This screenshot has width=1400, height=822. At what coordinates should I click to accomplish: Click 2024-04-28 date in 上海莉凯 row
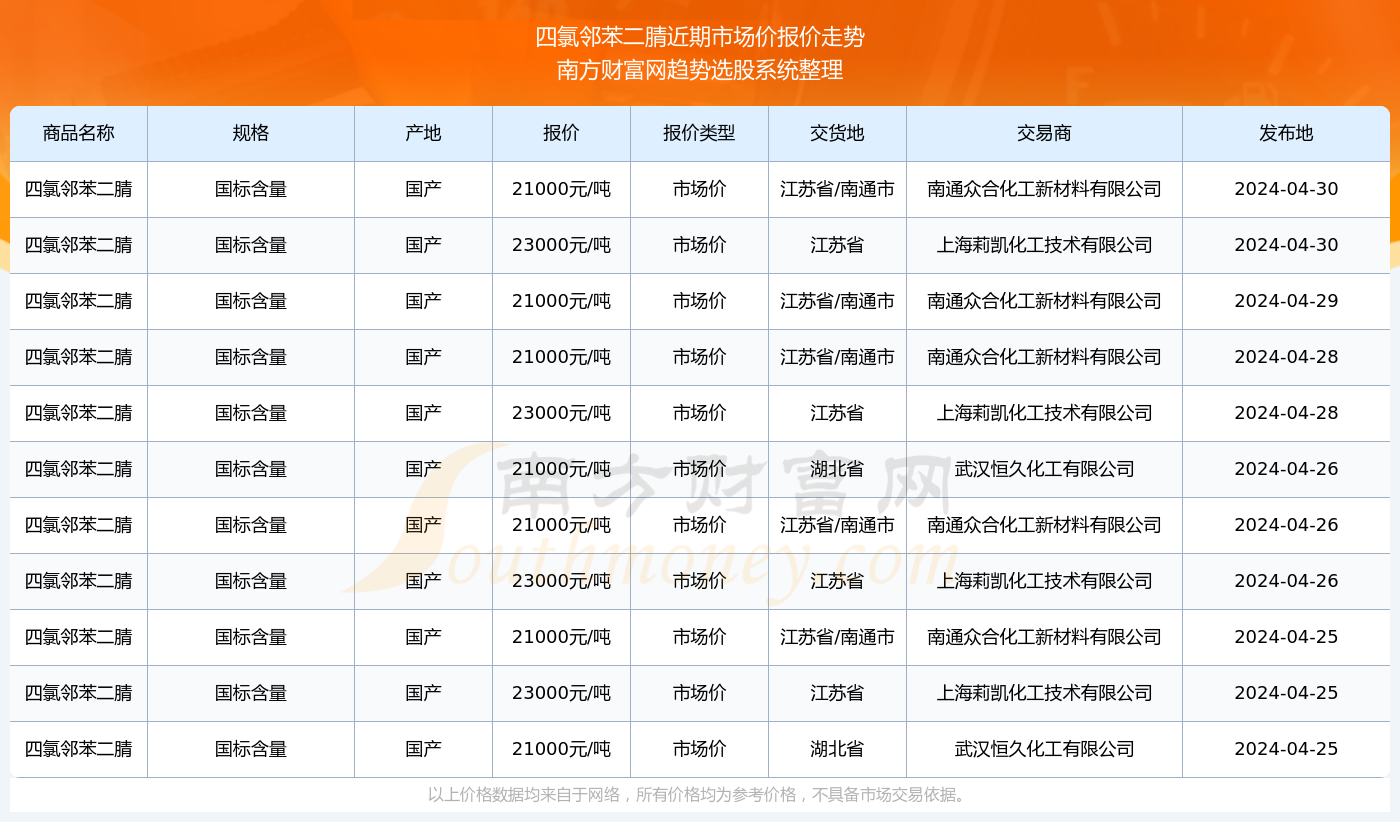pyautogui.click(x=1286, y=413)
